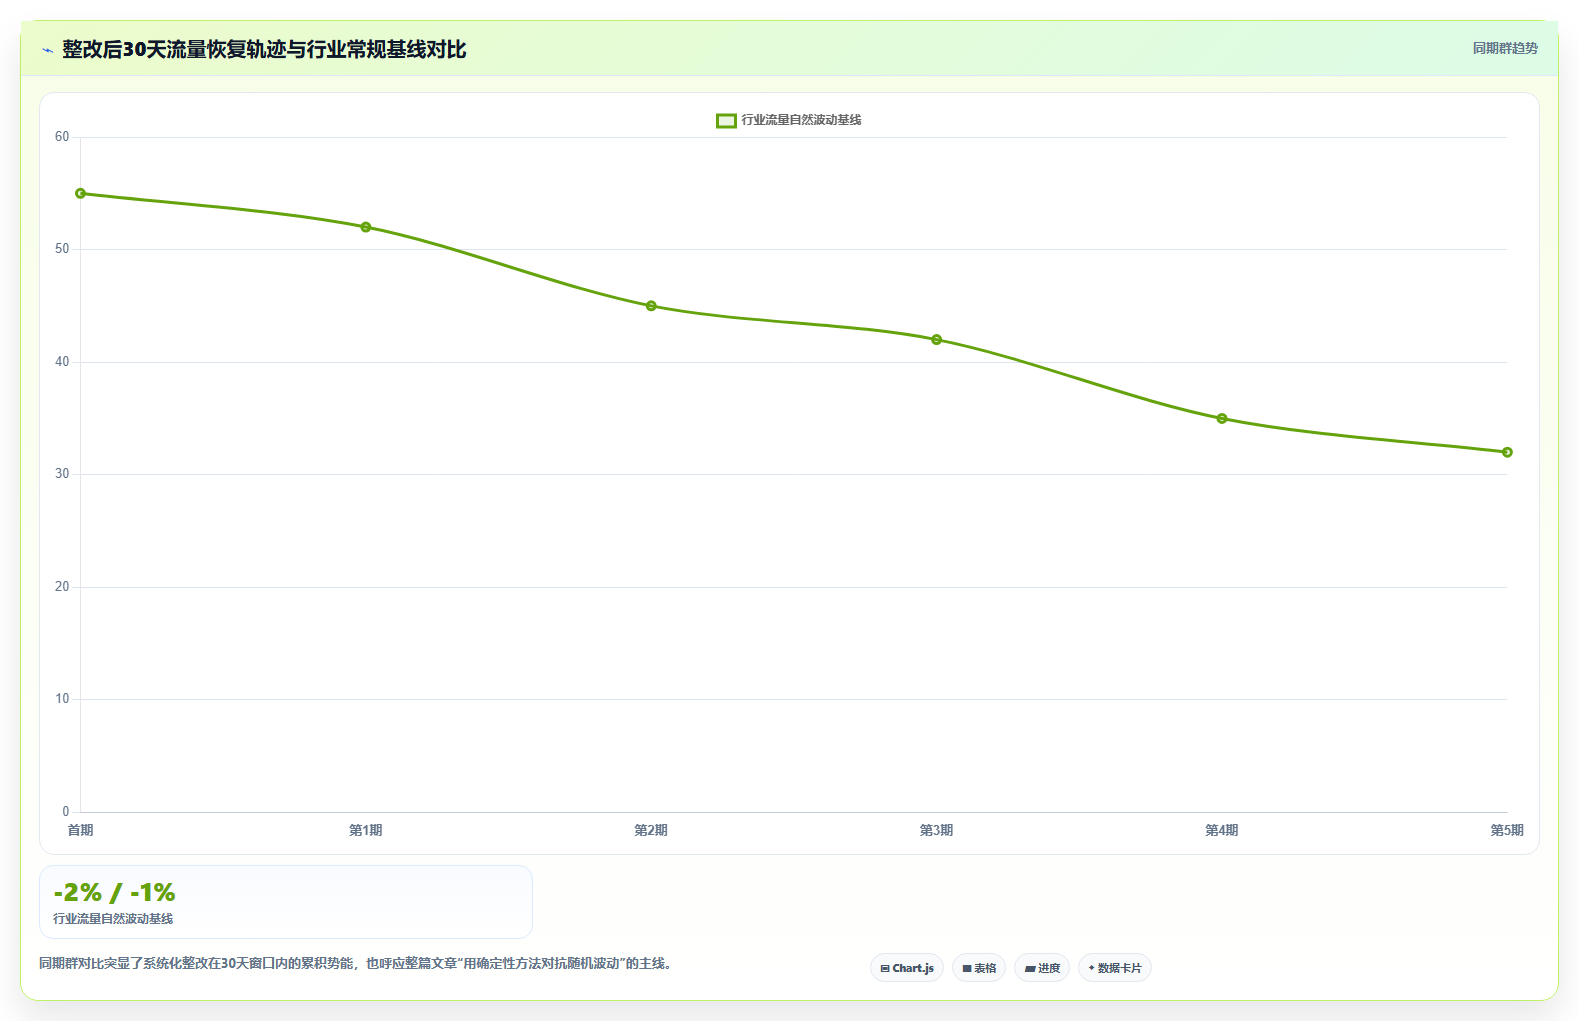Click the y-axis value 40
The image size is (1579, 1021).
[62, 362]
